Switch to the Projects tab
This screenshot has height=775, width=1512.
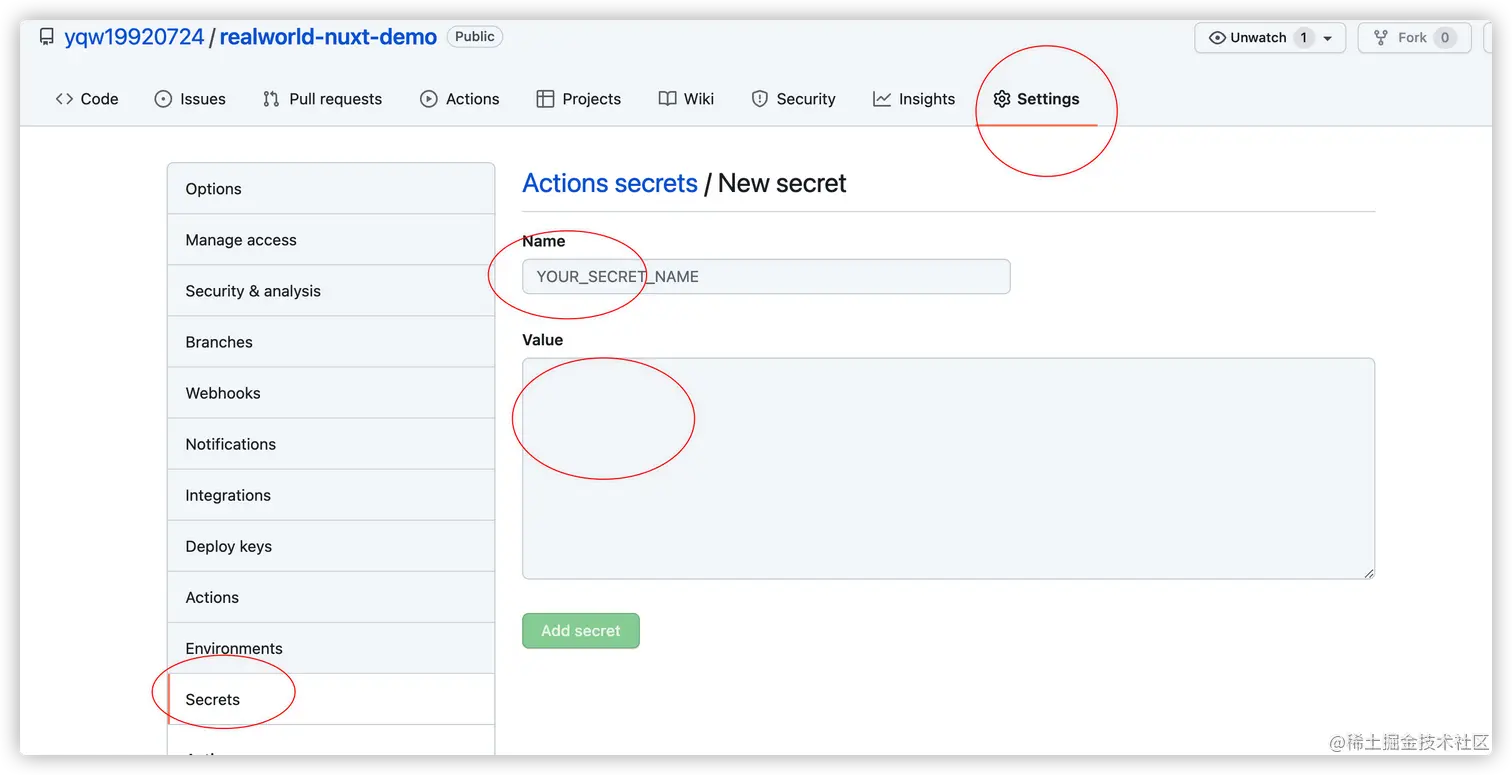(x=579, y=99)
